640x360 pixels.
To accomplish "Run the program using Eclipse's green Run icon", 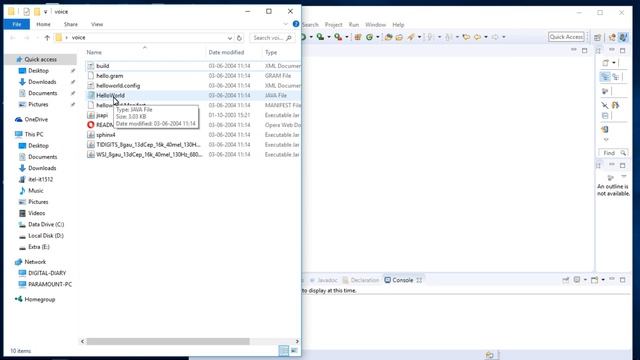I will (303, 37).
